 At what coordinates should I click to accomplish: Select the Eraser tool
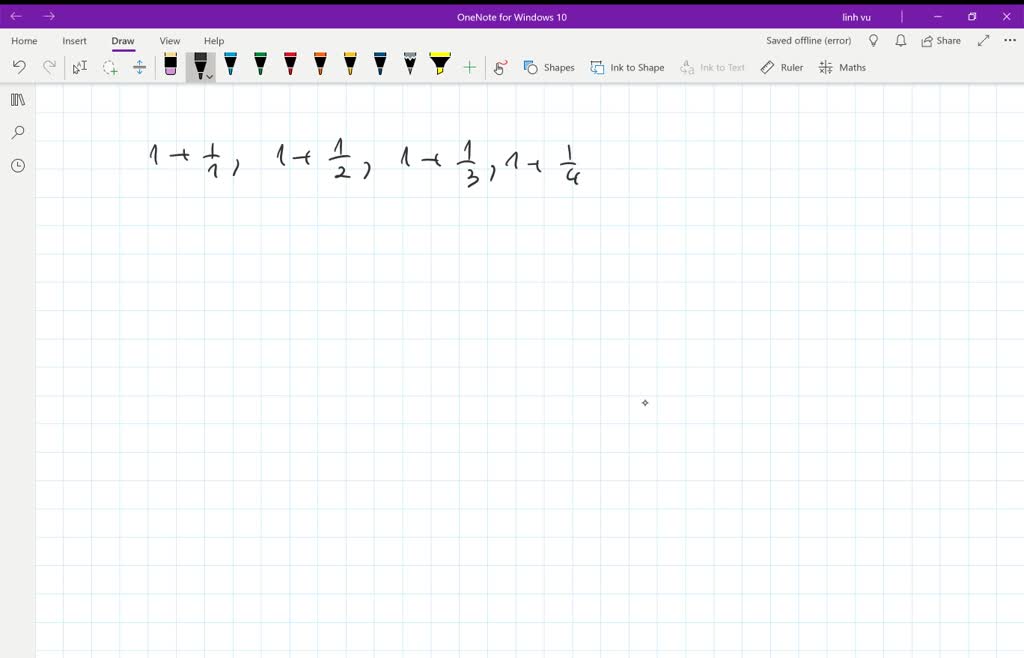coord(171,67)
